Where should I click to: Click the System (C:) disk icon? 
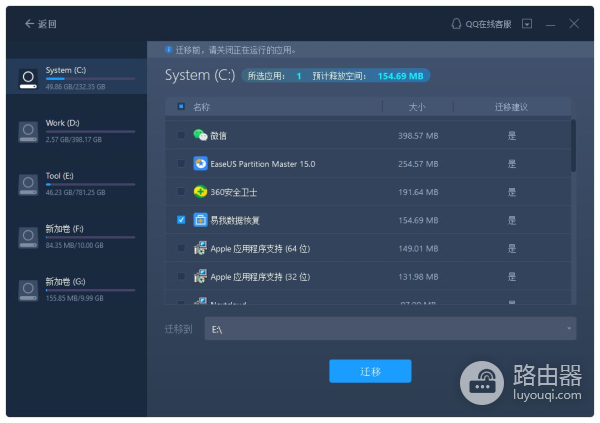point(28,79)
